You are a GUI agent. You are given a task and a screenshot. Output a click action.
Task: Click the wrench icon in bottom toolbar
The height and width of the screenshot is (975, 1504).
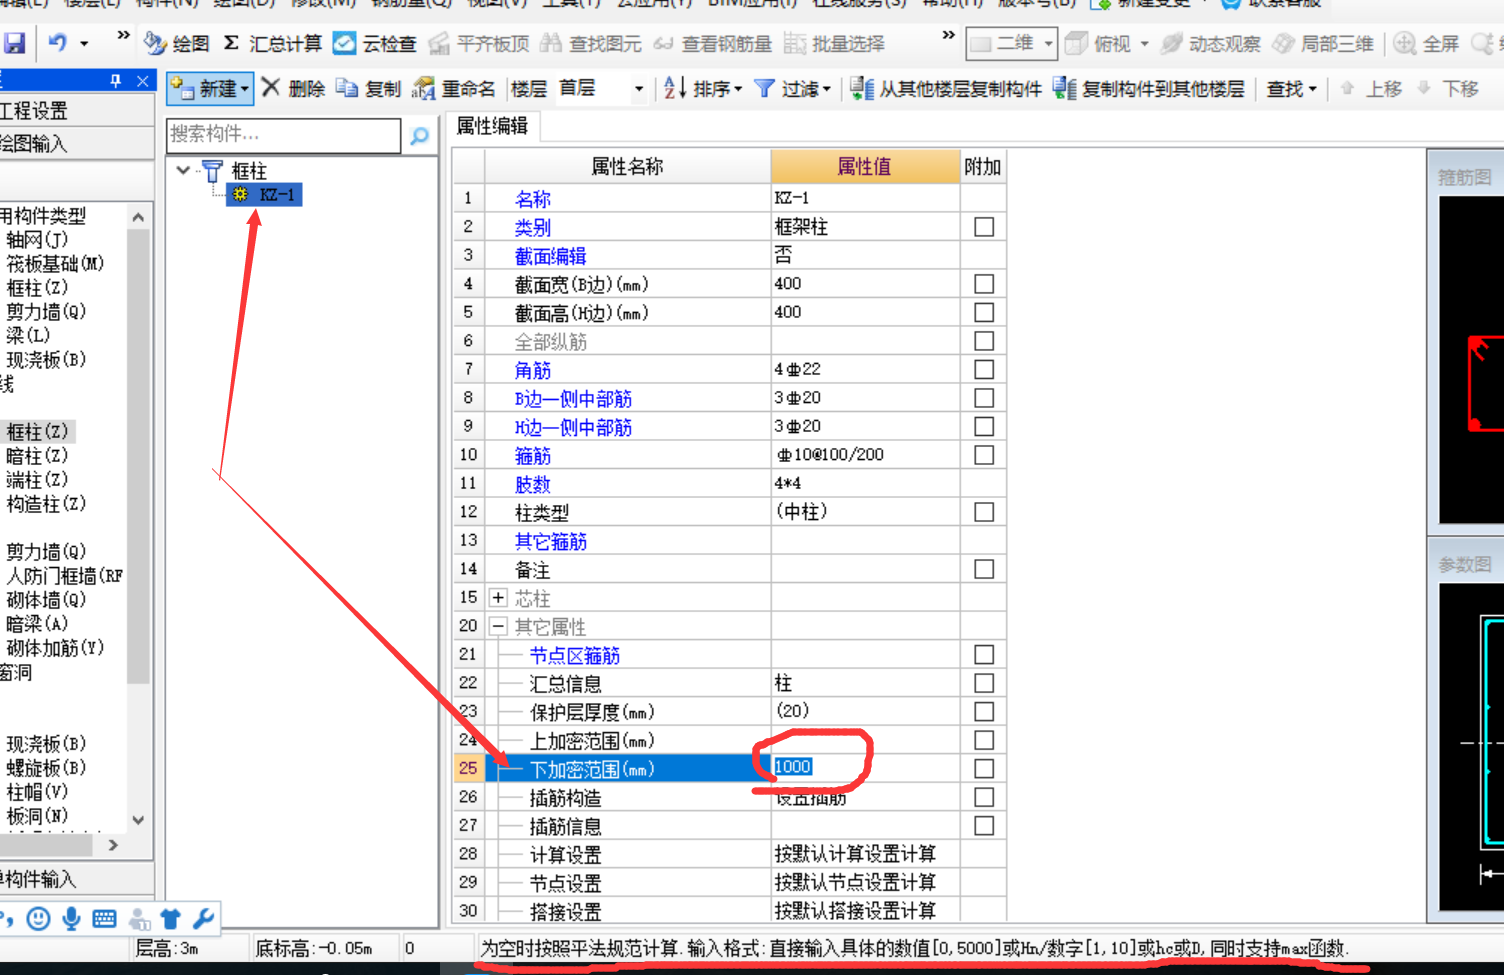coord(203,918)
